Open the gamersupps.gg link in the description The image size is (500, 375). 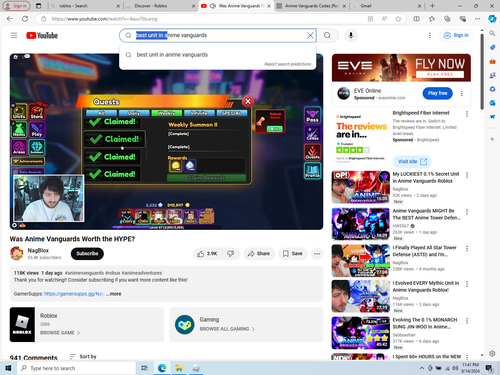pyautogui.click(x=74, y=294)
